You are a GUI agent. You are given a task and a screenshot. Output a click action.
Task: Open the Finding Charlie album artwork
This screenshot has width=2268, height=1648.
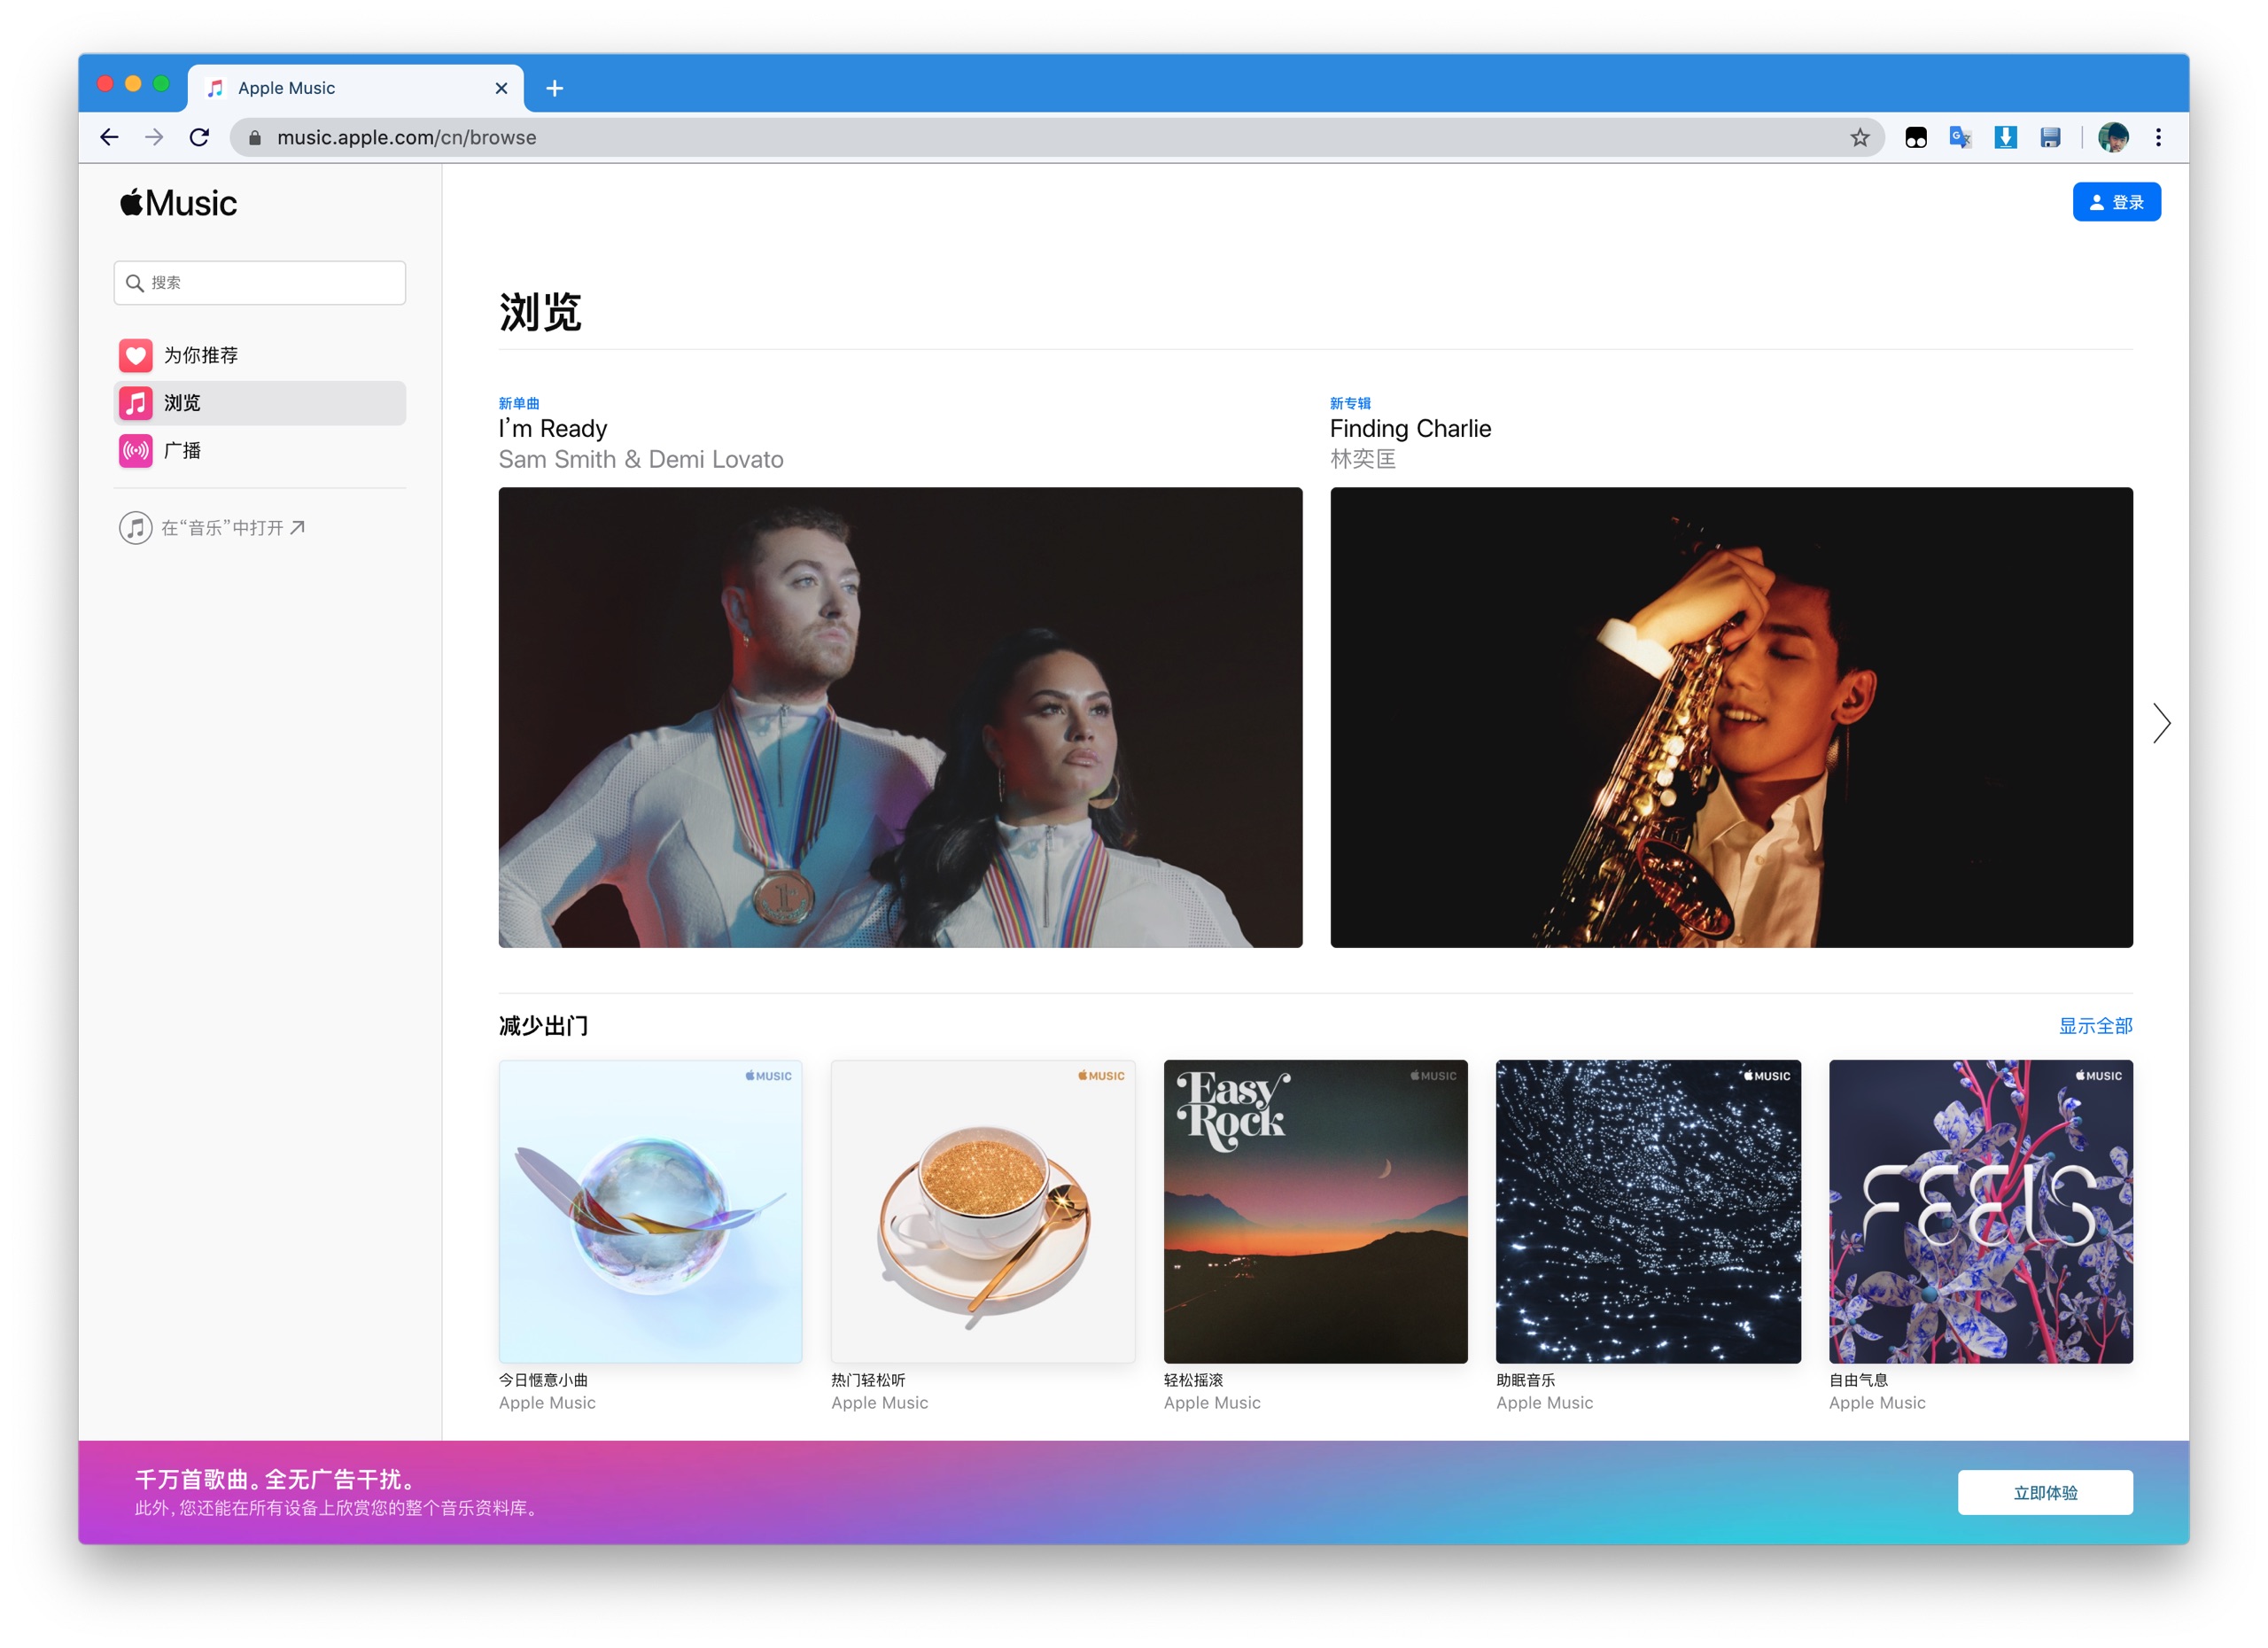tap(1731, 717)
